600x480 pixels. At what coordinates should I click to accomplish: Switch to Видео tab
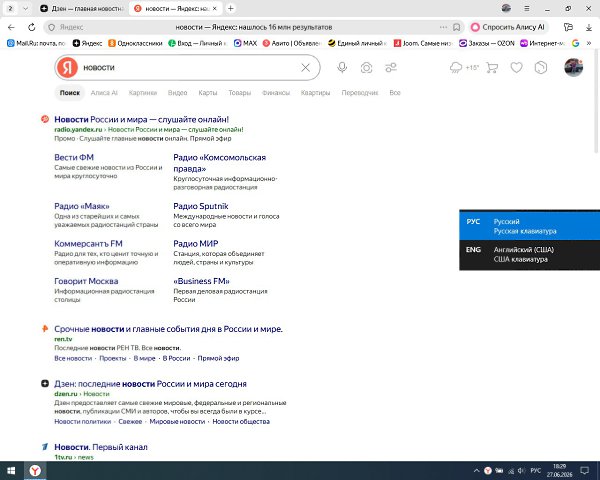(178, 93)
